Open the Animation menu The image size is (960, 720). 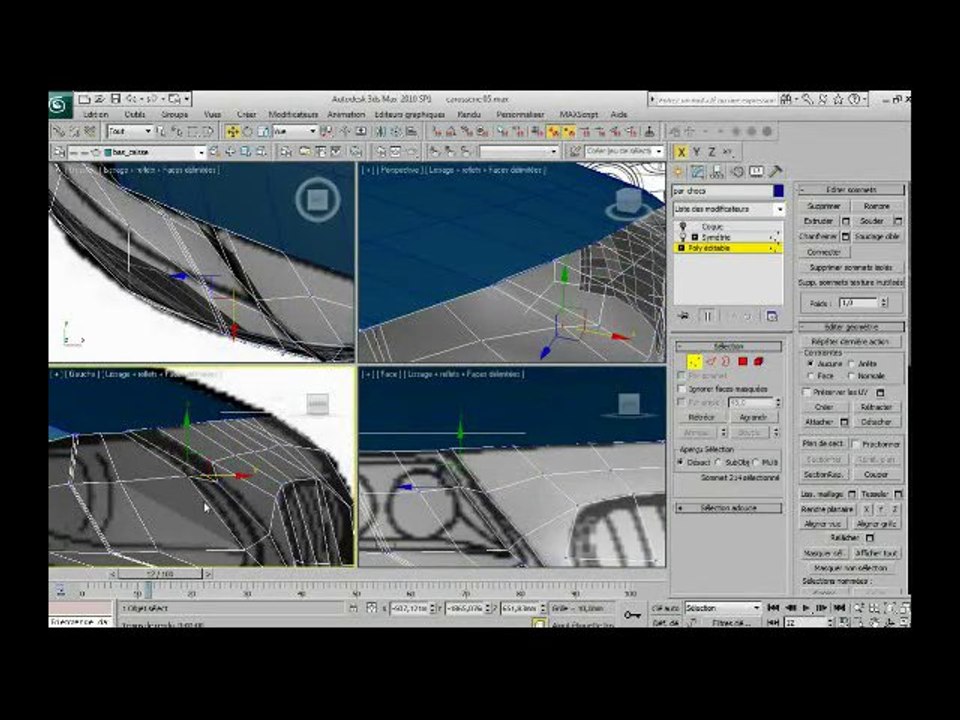(x=346, y=114)
